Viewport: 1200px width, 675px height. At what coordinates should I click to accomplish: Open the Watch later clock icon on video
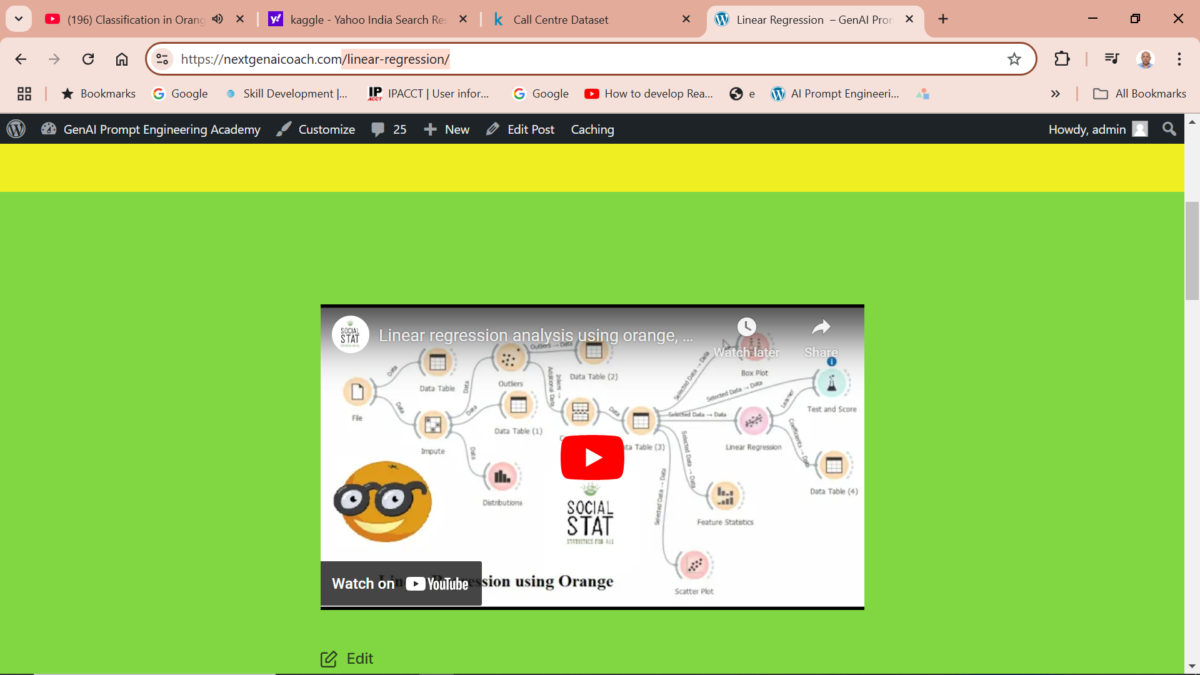point(746,327)
